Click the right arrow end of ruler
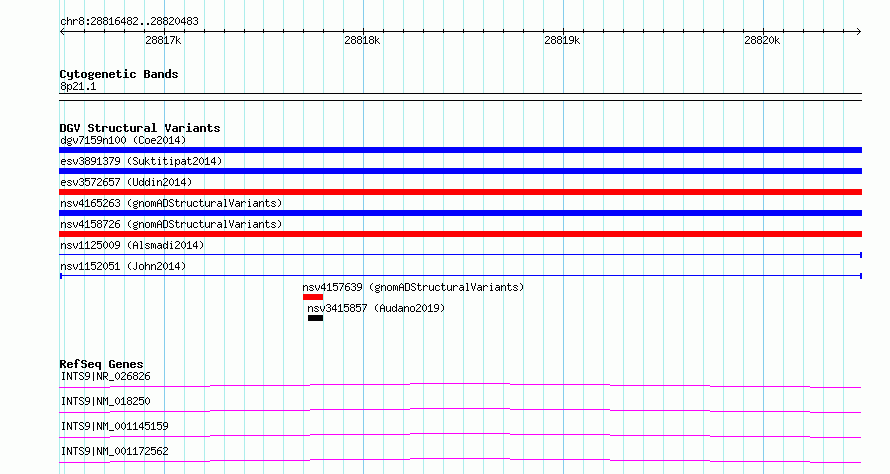 [859, 31]
